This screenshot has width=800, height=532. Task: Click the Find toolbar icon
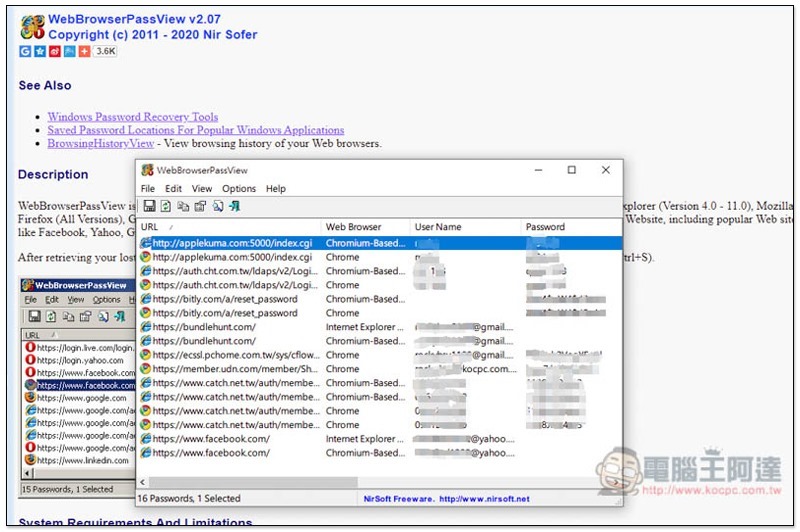(218, 206)
